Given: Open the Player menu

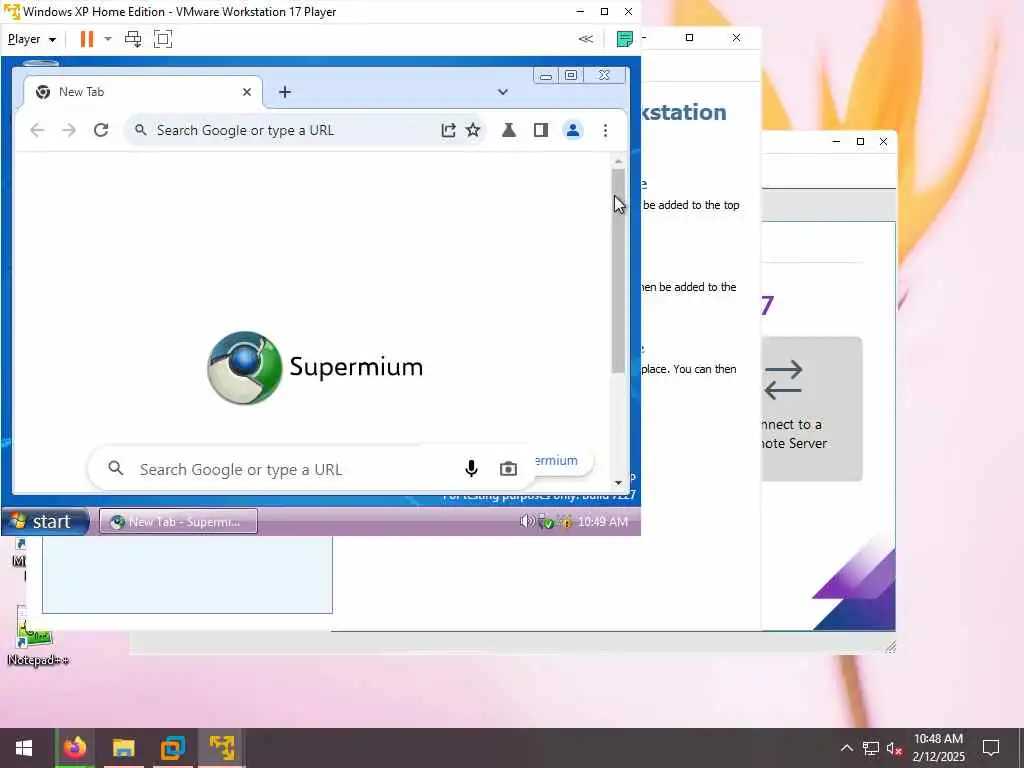Looking at the screenshot, I should (x=31, y=39).
